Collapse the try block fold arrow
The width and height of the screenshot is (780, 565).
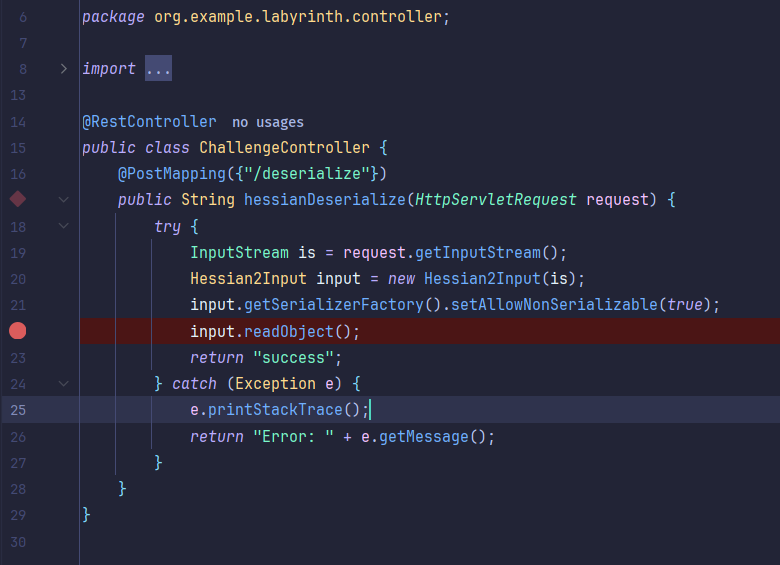[x=64, y=226]
